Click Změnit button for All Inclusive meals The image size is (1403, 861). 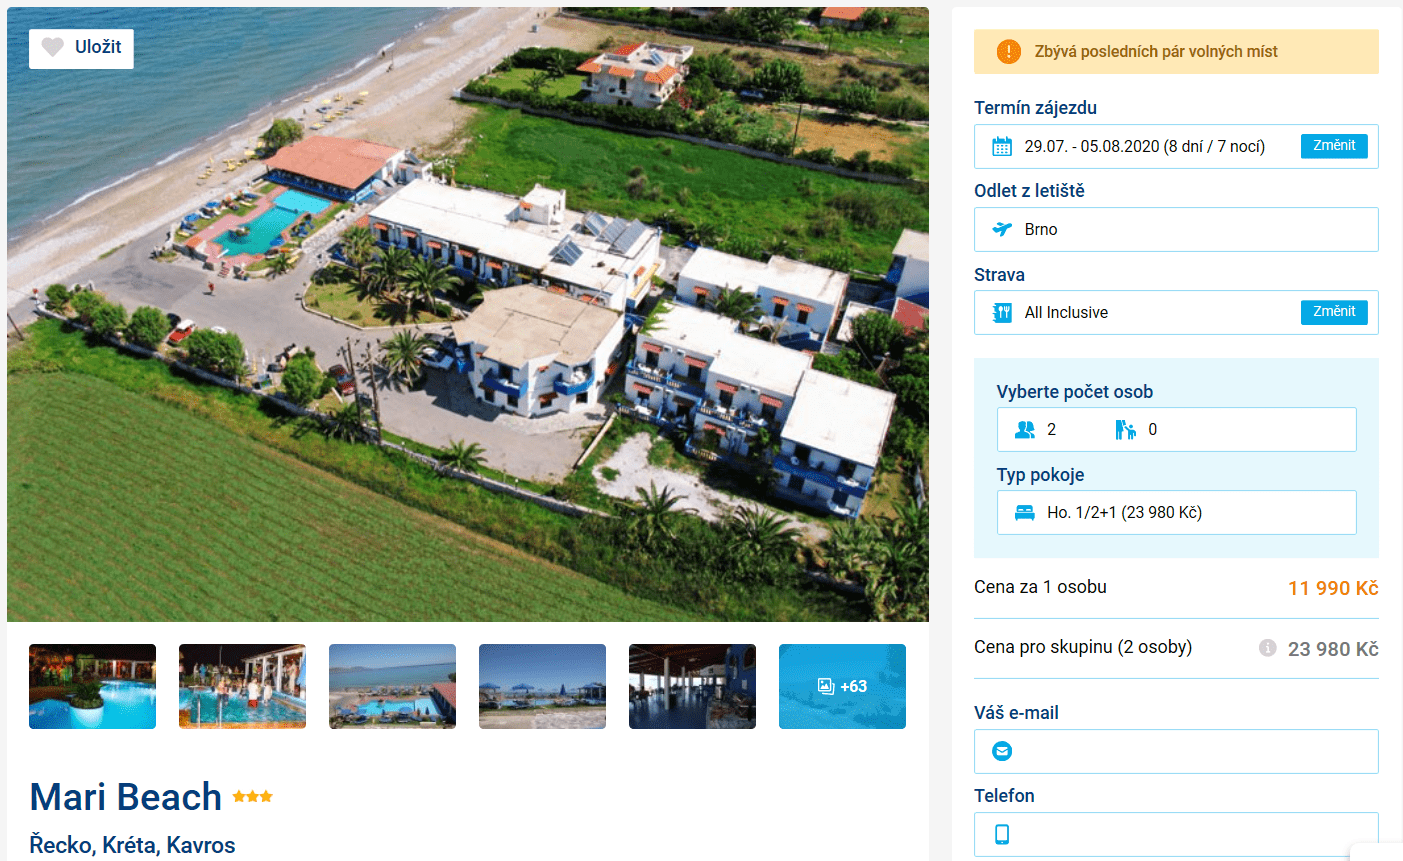1334,312
